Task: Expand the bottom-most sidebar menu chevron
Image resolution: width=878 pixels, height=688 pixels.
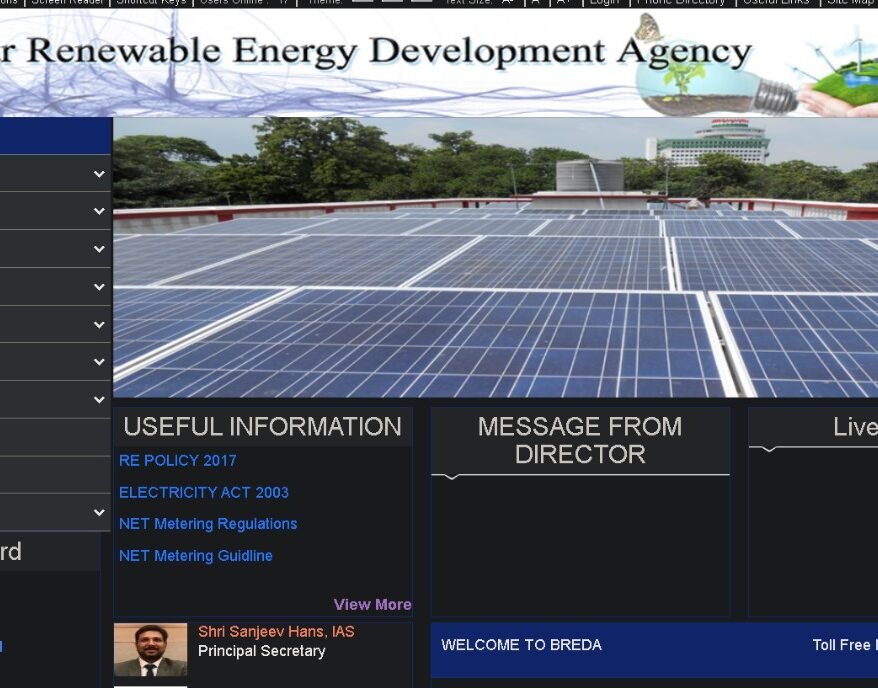Action: pos(99,513)
